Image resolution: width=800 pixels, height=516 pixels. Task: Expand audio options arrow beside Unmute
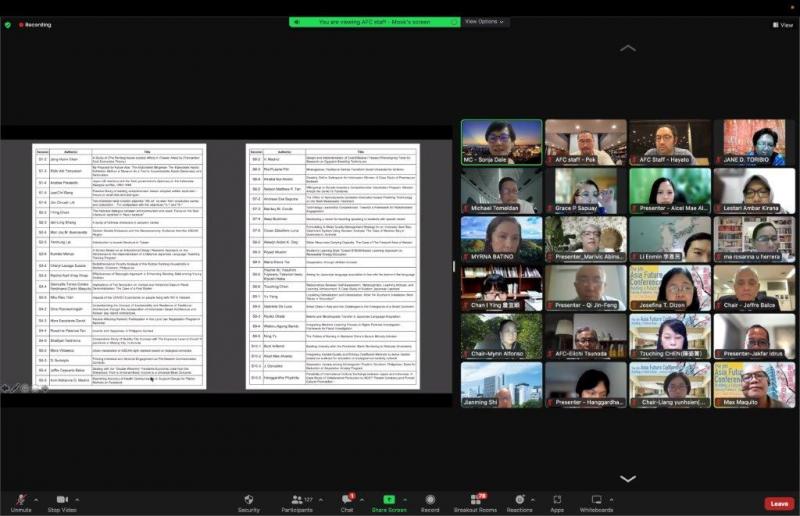tap(37, 498)
